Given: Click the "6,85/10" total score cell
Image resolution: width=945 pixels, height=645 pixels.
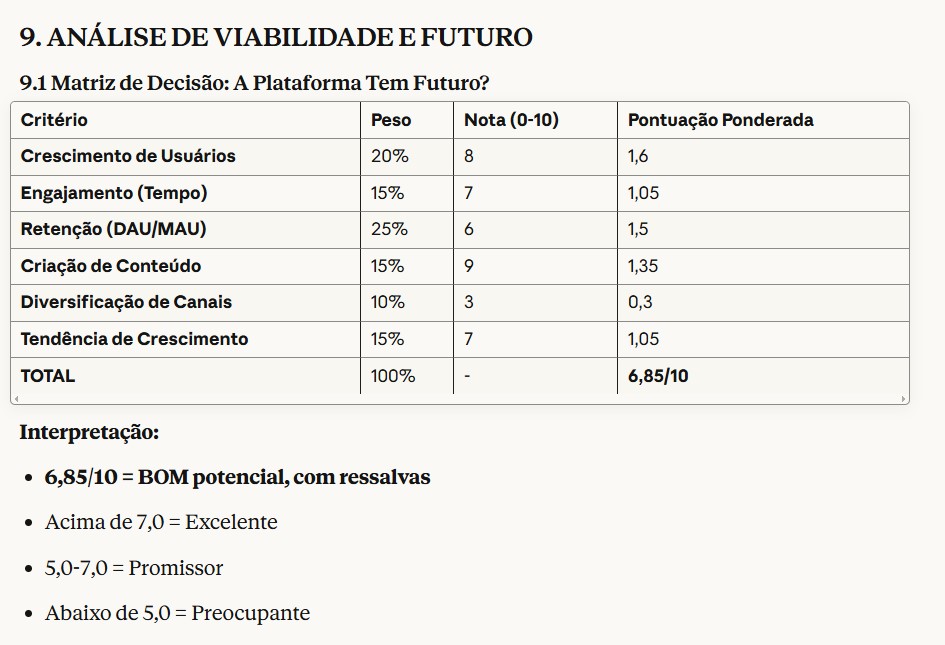Looking at the screenshot, I should (x=658, y=376).
